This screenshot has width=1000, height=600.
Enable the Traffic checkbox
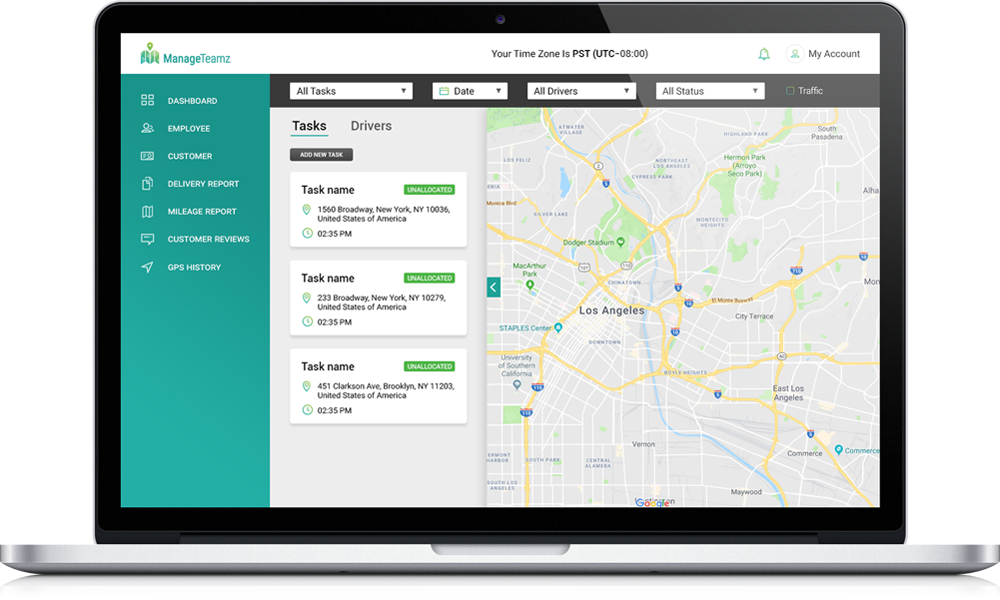pyautogui.click(x=790, y=91)
